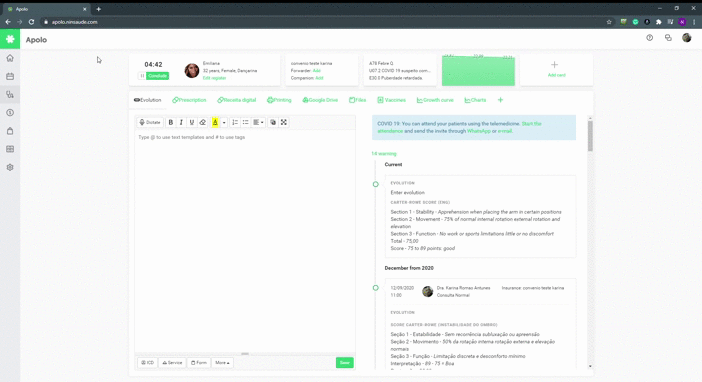Open the settings gear in sidebar
Image resolution: width=702 pixels, height=382 pixels.
[10, 167]
